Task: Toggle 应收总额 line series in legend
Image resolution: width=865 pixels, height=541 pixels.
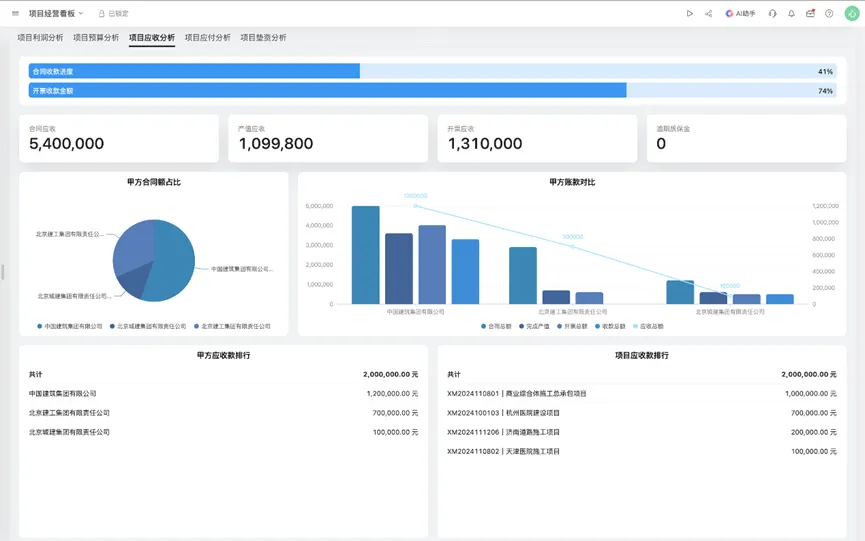Action: [646, 326]
